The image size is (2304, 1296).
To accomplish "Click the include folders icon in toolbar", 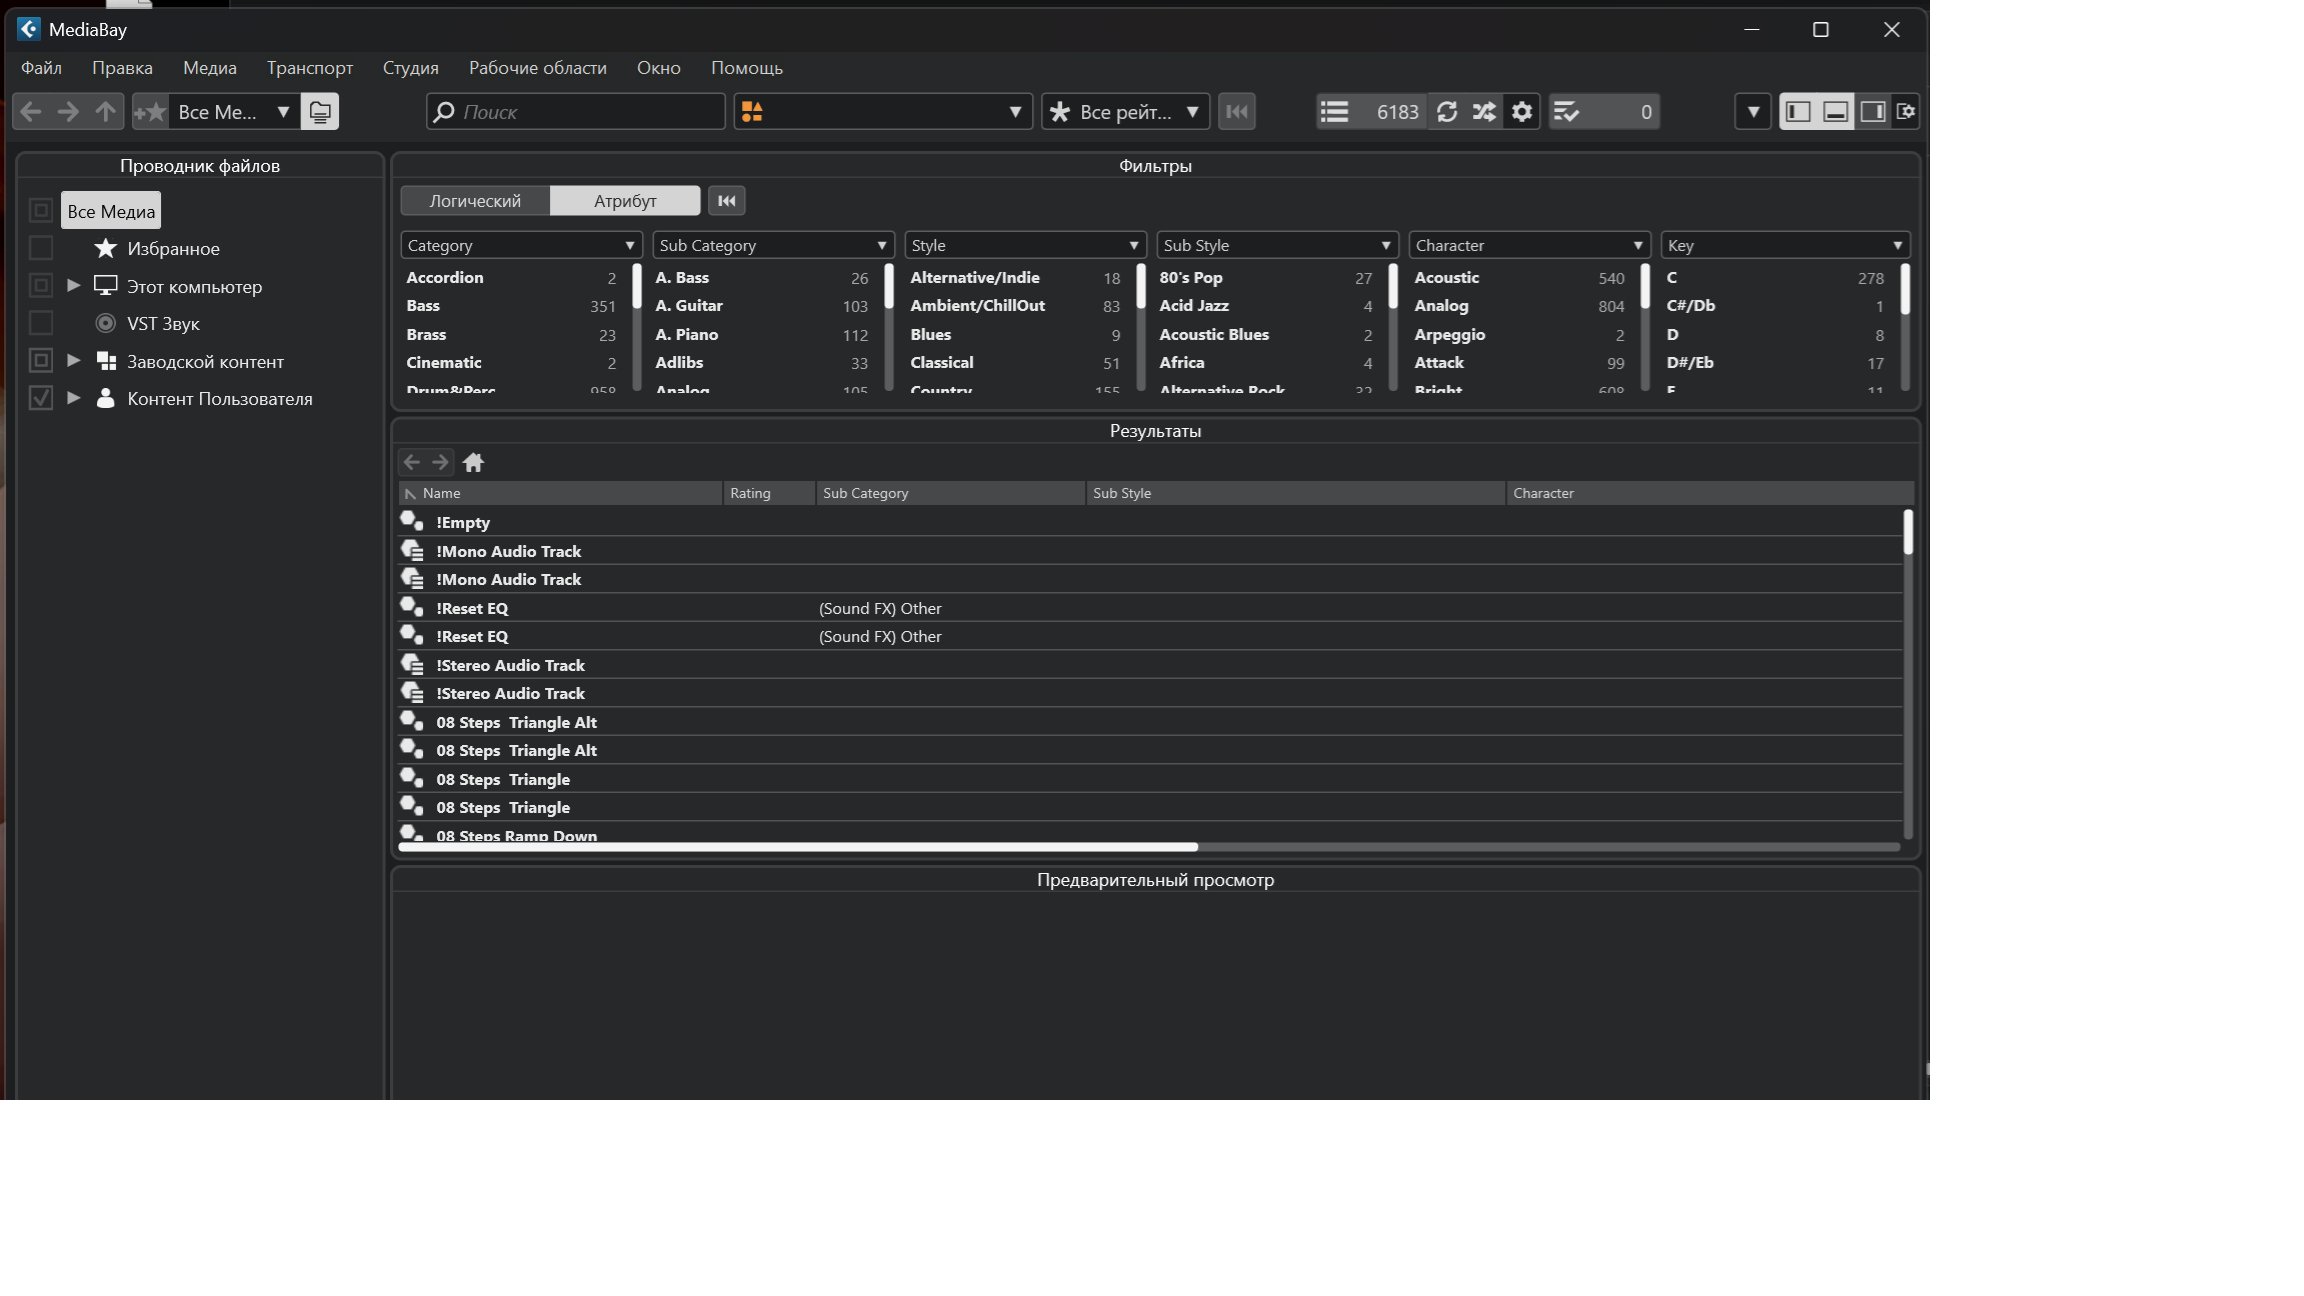I will [320, 112].
